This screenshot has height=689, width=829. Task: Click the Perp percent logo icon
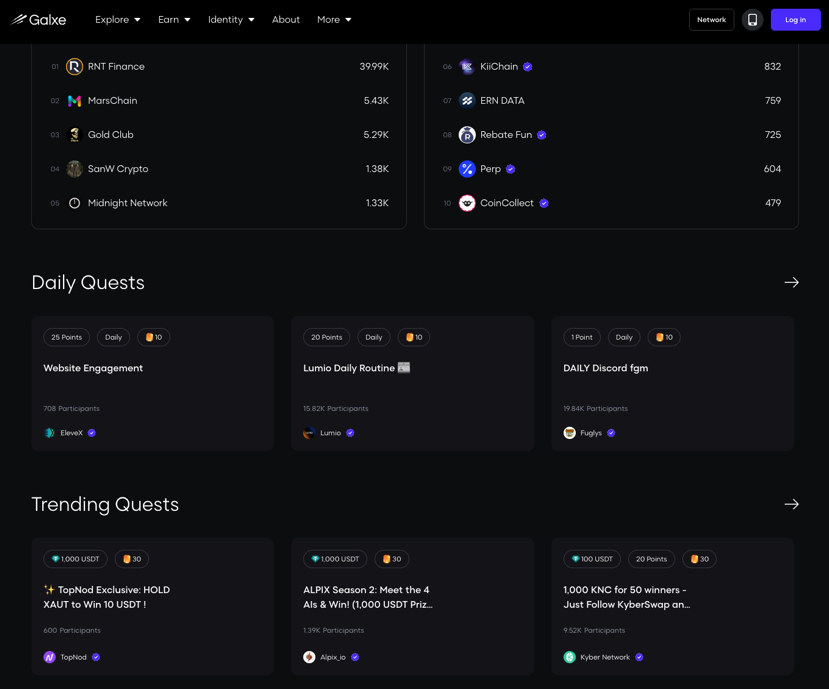(467, 169)
